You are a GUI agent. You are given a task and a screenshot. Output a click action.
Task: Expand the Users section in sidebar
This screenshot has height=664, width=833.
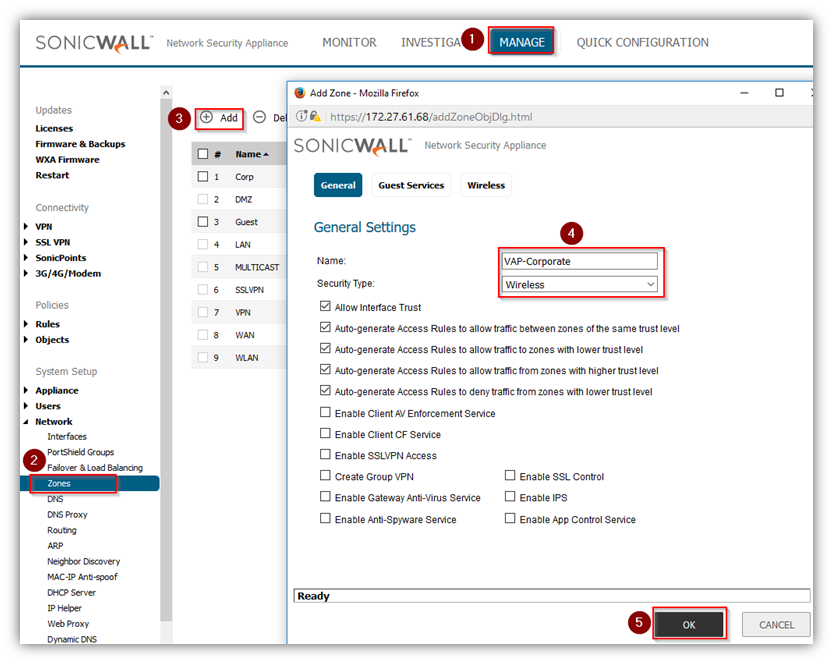[x=27, y=406]
